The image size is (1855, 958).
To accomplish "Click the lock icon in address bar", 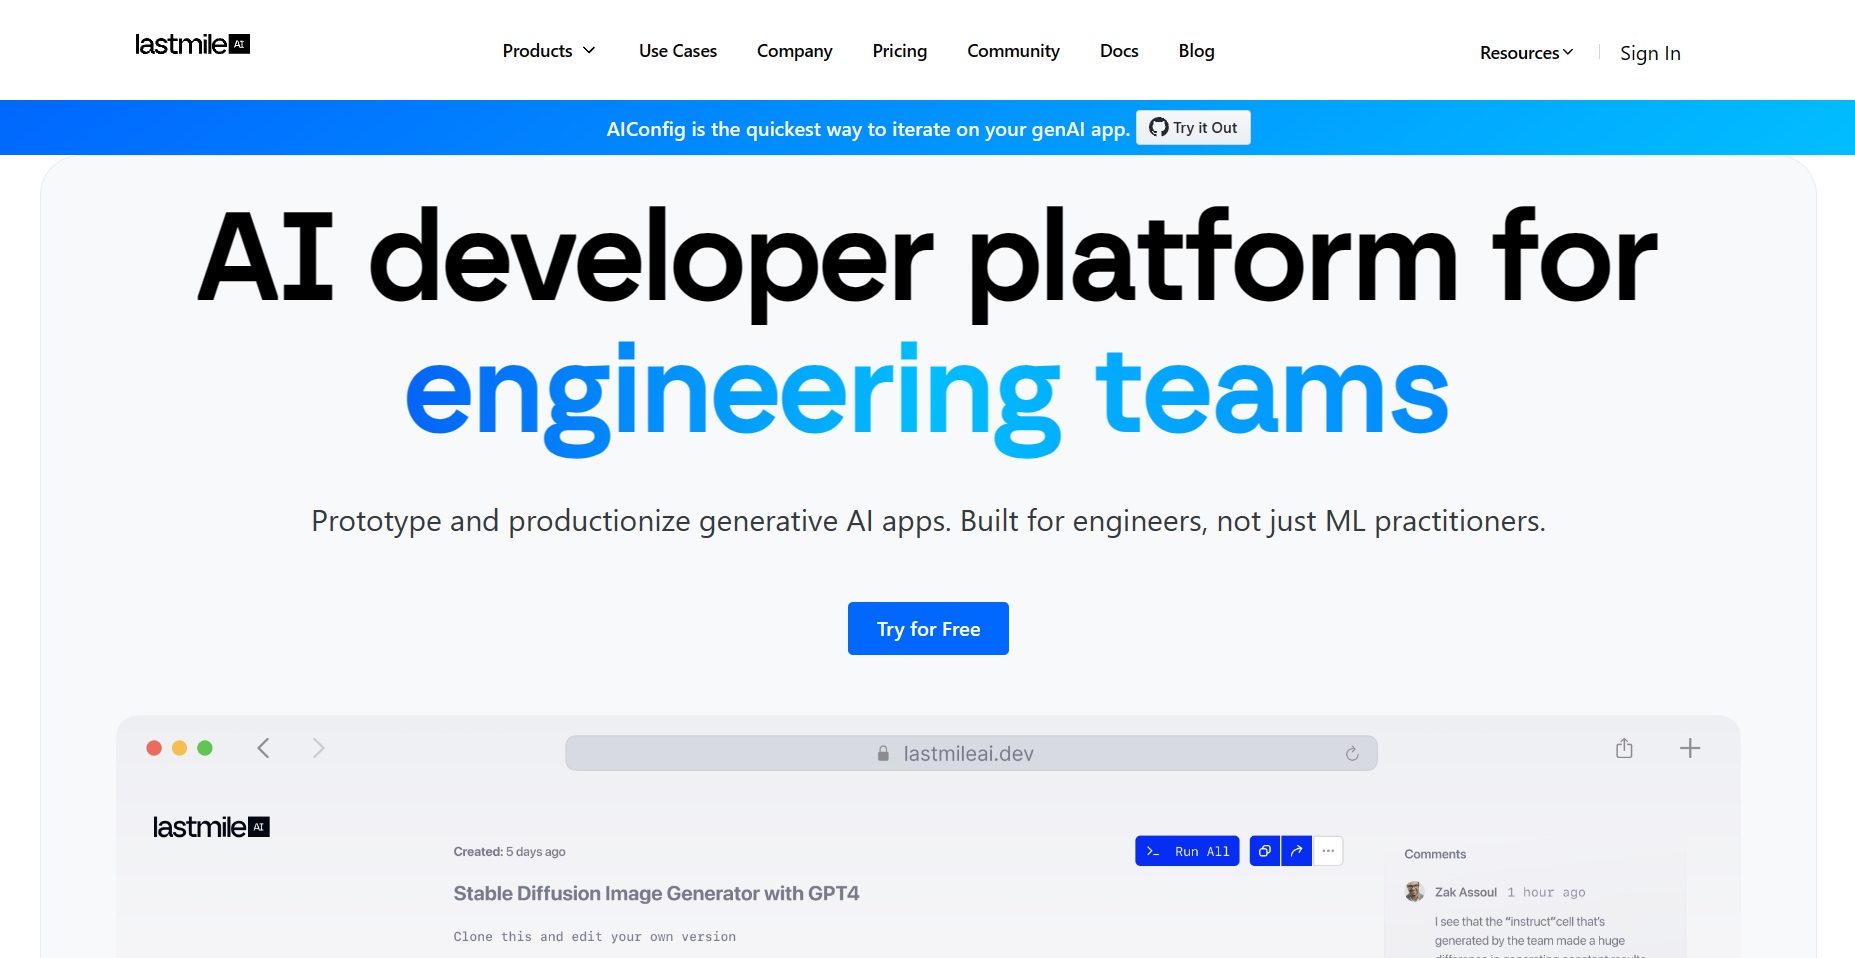I will tap(883, 754).
